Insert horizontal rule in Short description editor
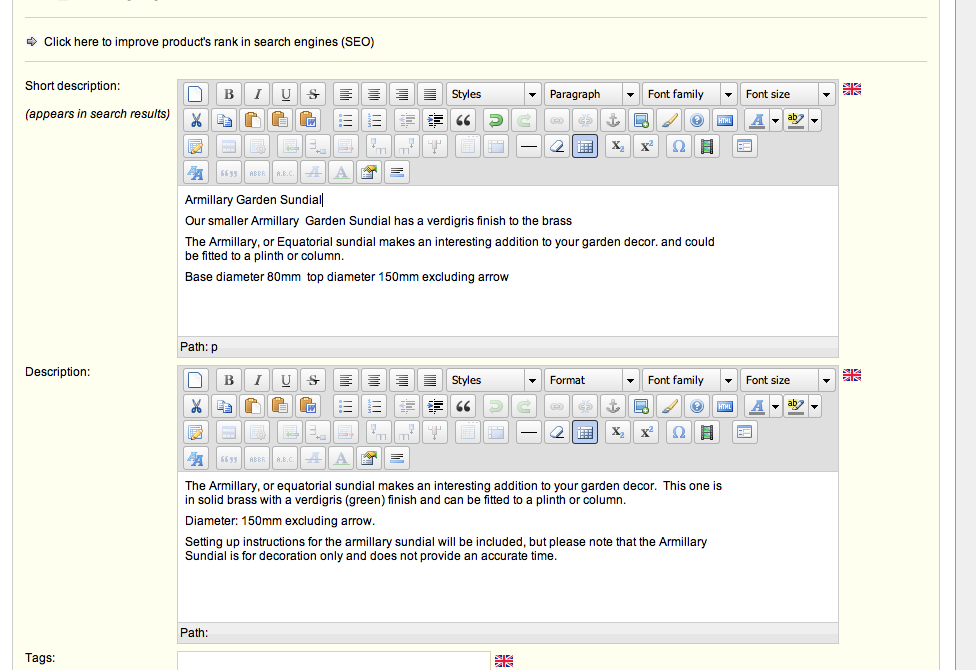The height and width of the screenshot is (670, 976). tap(528, 146)
